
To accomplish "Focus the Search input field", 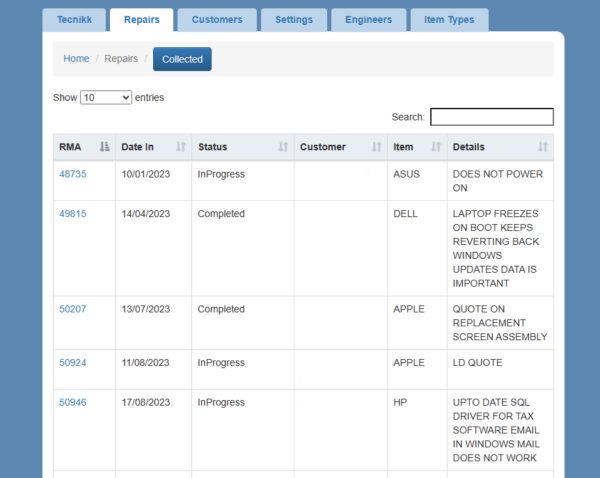I will point(491,117).
